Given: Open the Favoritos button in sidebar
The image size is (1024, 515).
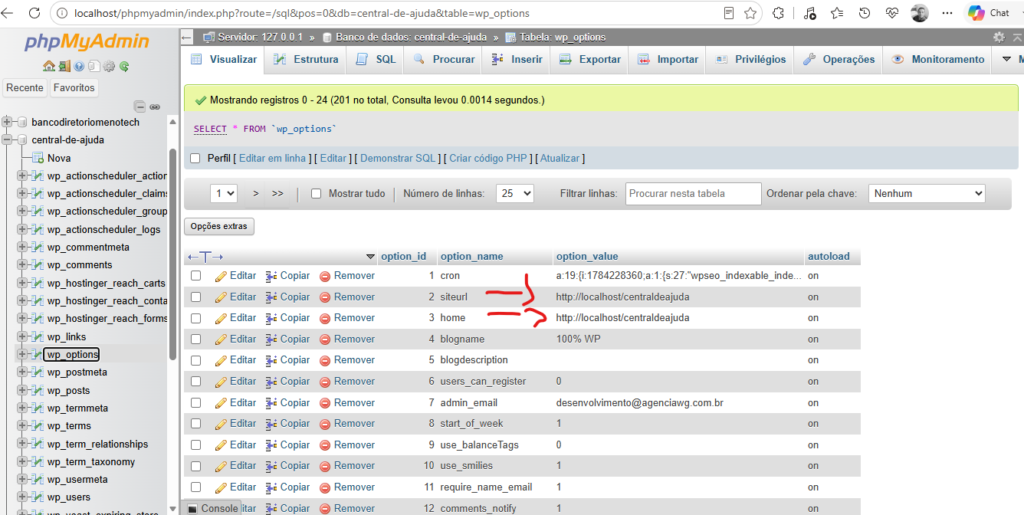Looking at the screenshot, I should tap(74, 87).
